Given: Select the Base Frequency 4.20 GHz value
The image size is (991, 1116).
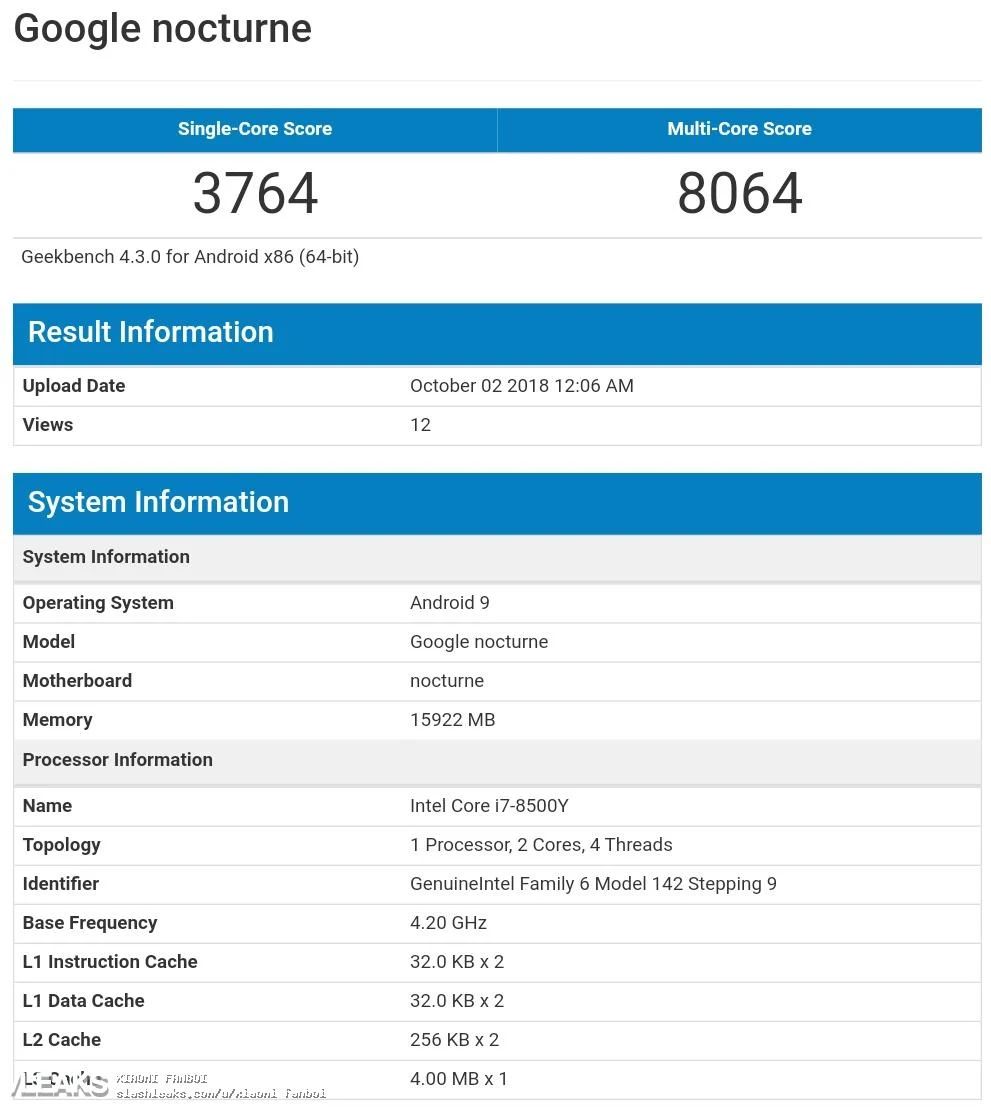Looking at the screenshot, I should [448, 923].
